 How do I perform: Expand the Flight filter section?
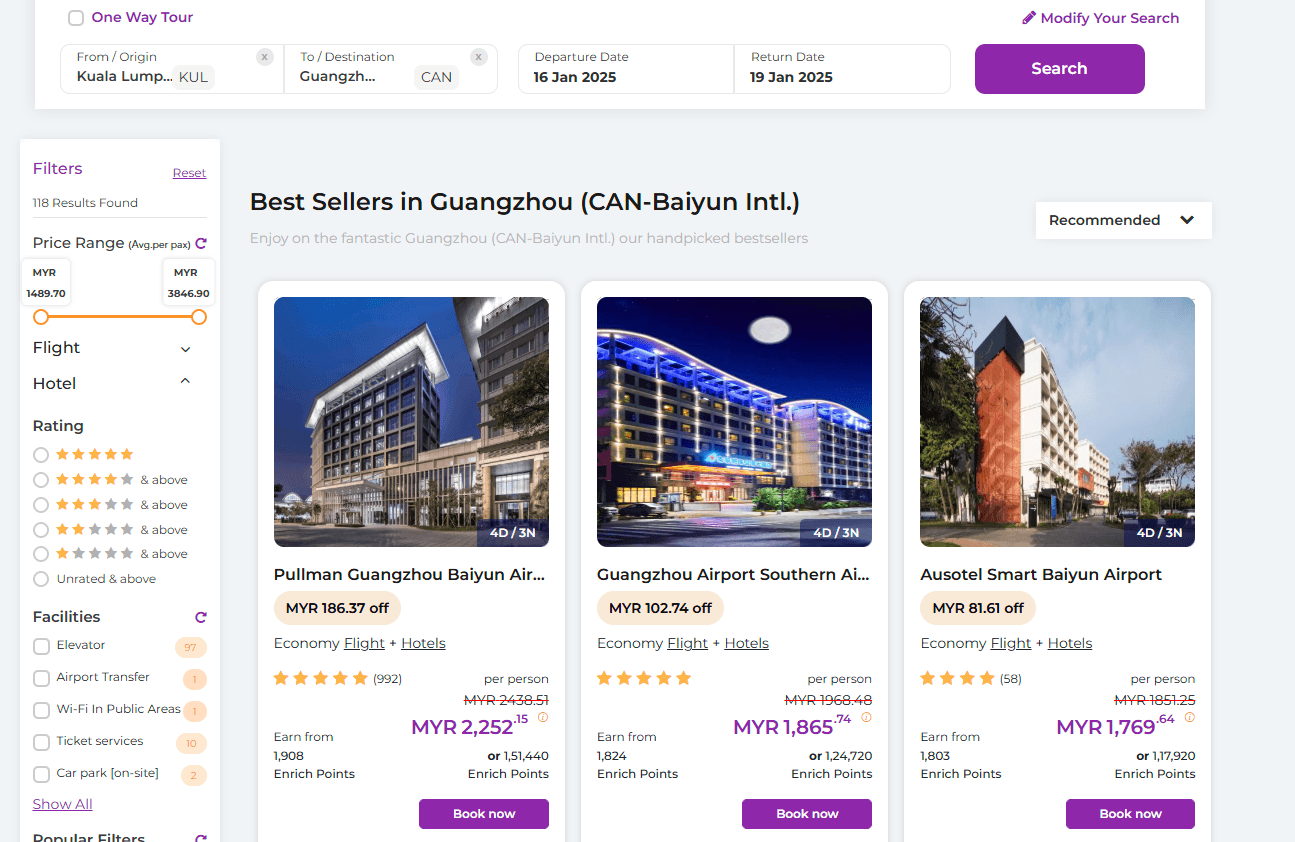point(185,349)
